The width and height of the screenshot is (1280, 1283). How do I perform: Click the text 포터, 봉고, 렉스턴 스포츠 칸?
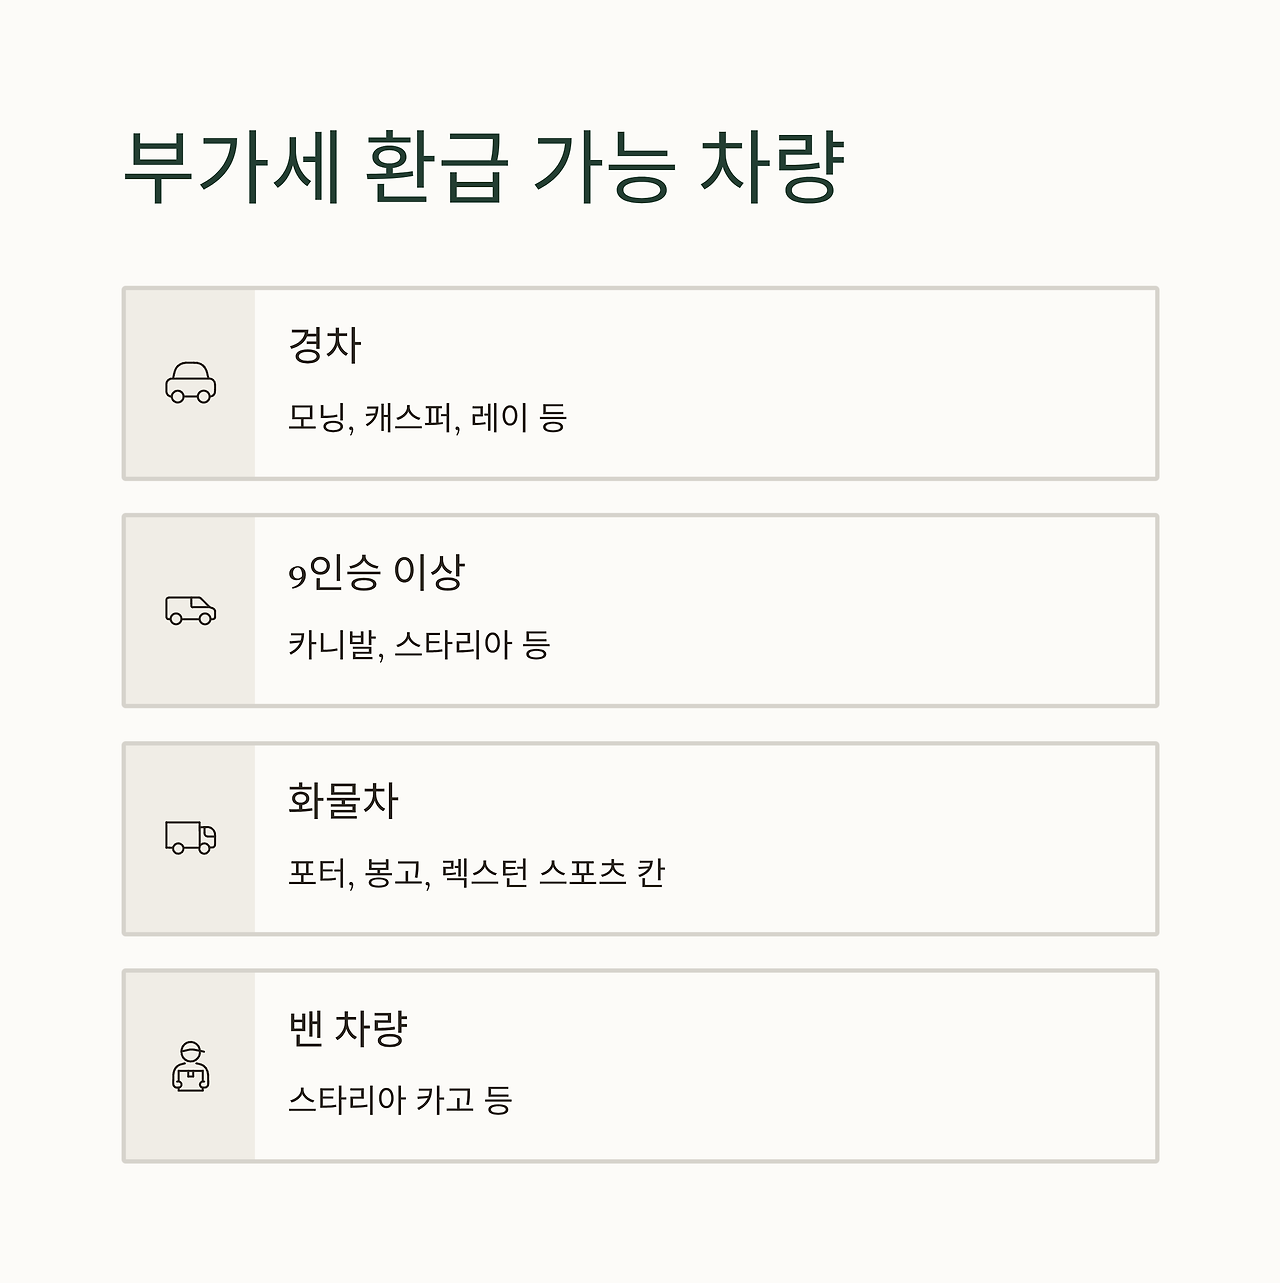coord(476,873)
